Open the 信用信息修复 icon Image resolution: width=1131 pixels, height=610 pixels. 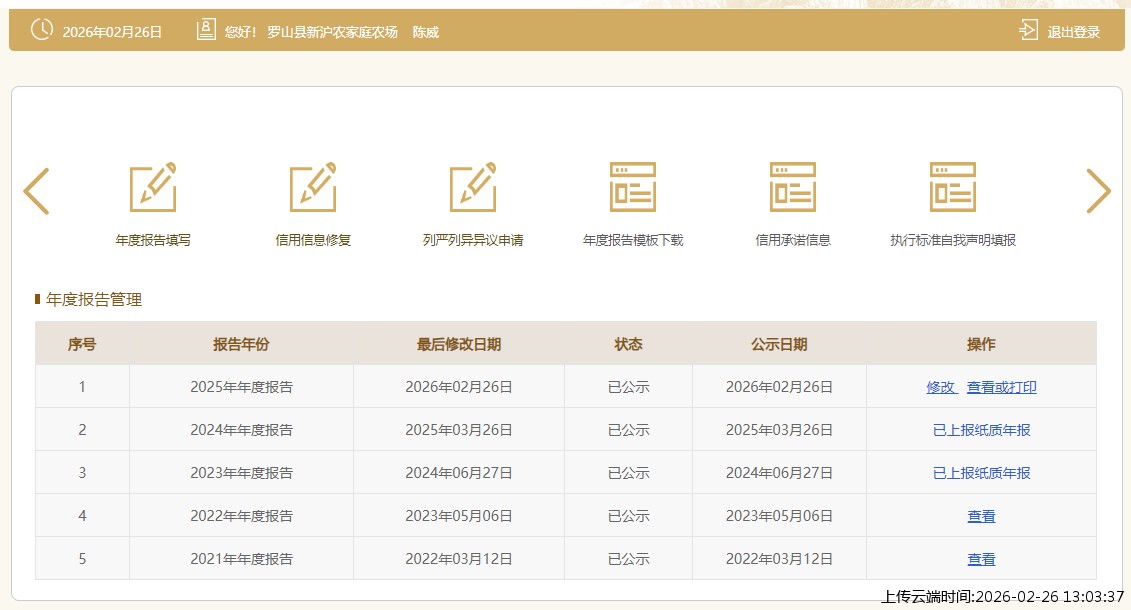pyautogui.click(x=313, y=187)
